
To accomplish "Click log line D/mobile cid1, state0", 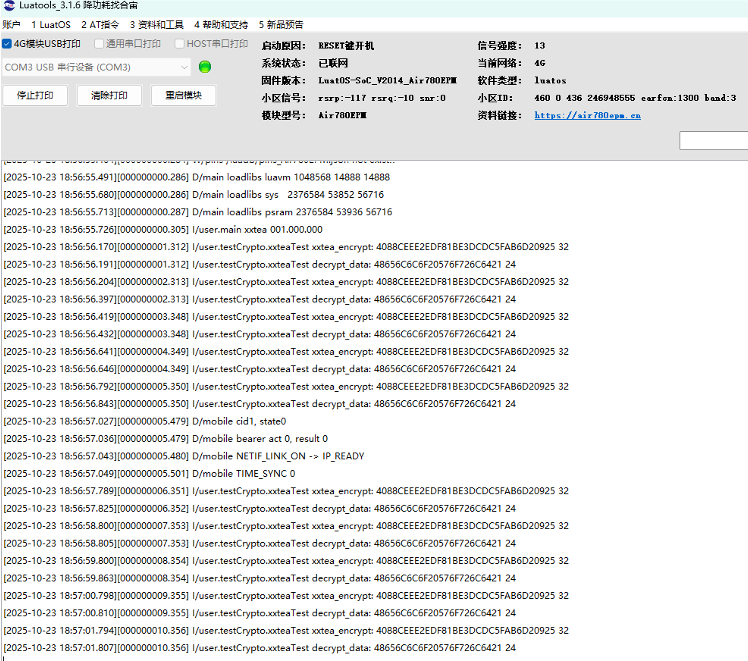I will pyautogui.click(x=145, y=422).
